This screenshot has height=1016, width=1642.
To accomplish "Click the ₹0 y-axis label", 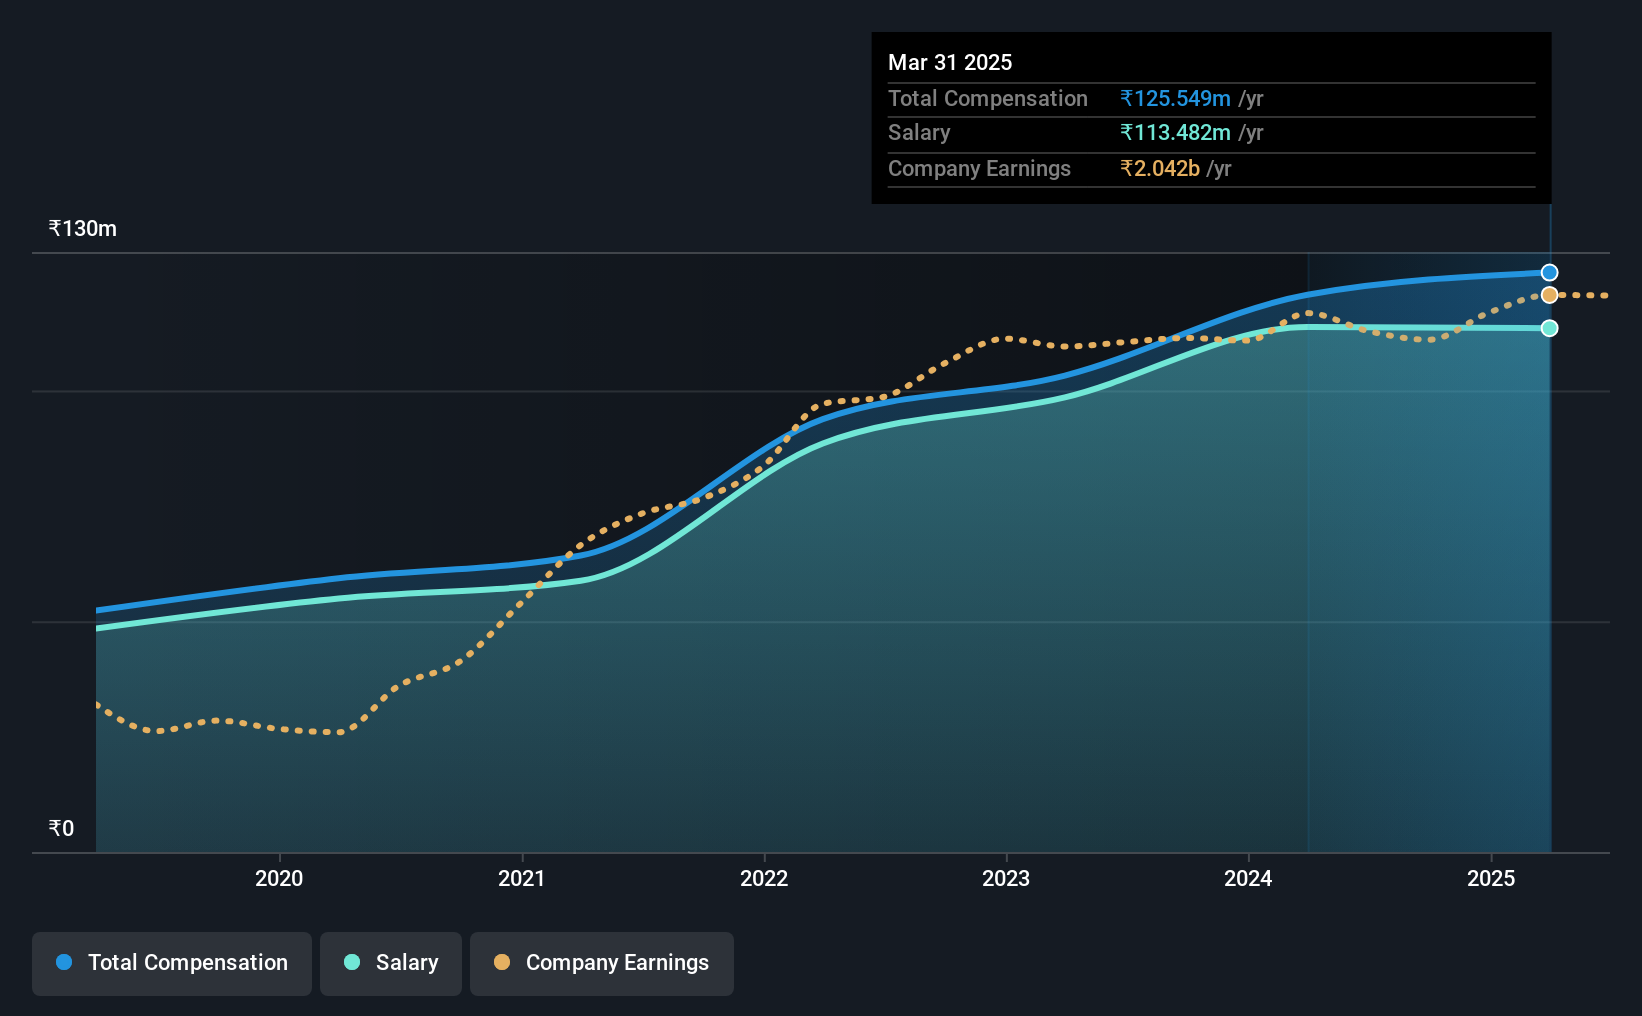I will pyautogui.click(x=61, y=828).
